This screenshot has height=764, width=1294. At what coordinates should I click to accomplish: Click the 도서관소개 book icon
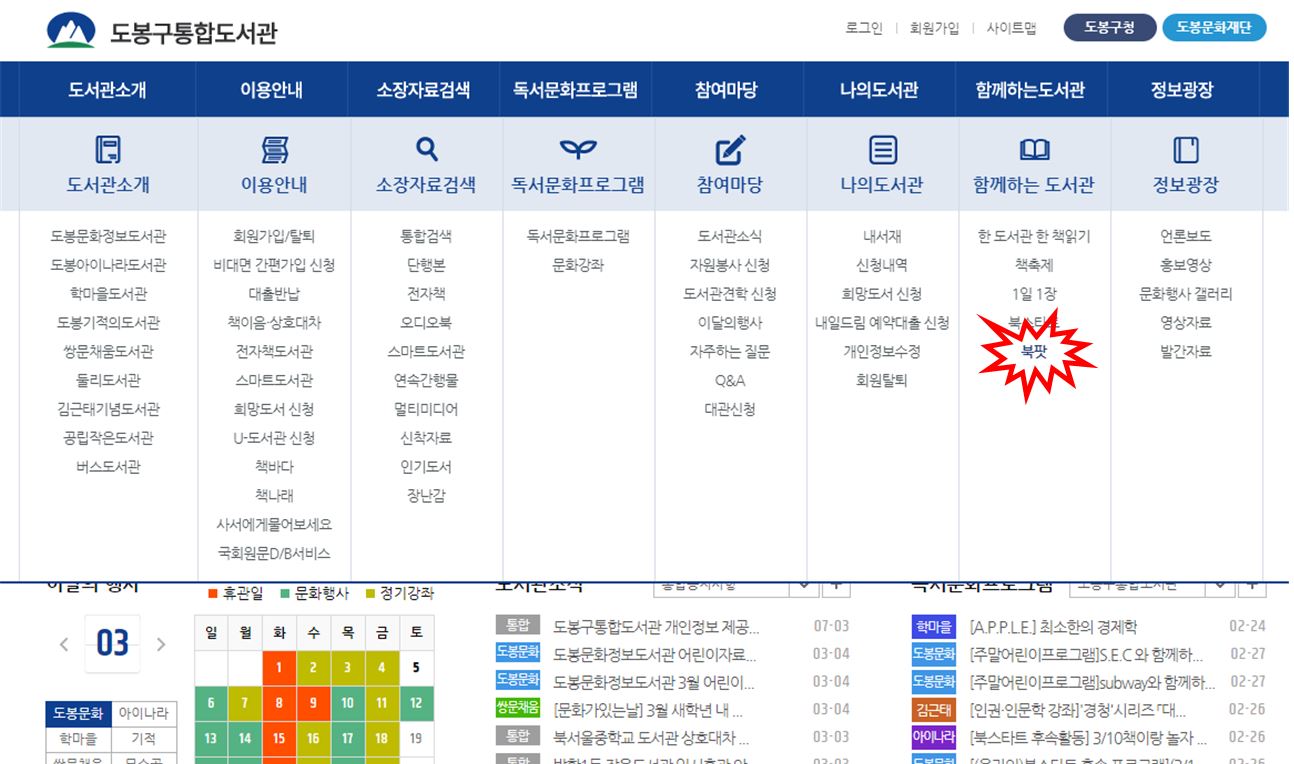point(108,150)
